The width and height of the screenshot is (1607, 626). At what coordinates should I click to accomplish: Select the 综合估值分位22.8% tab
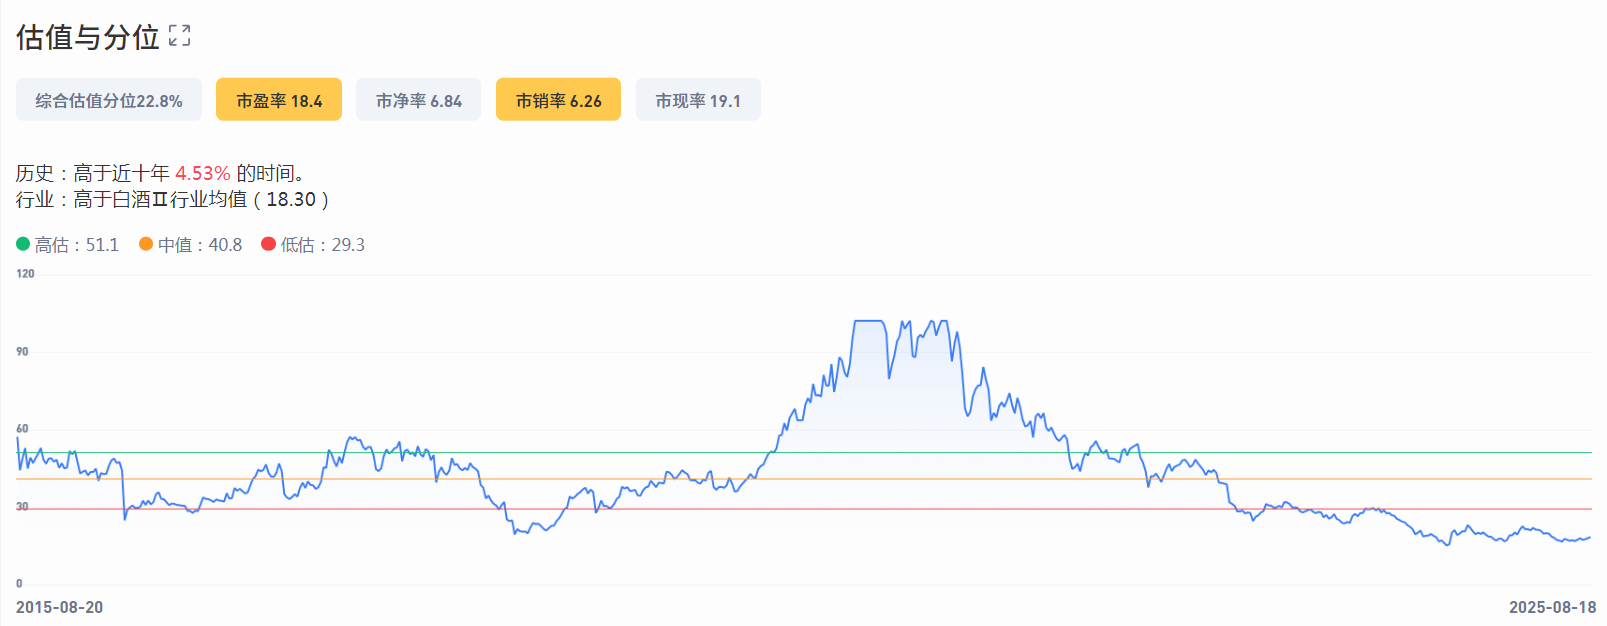[x=109, y=100]
